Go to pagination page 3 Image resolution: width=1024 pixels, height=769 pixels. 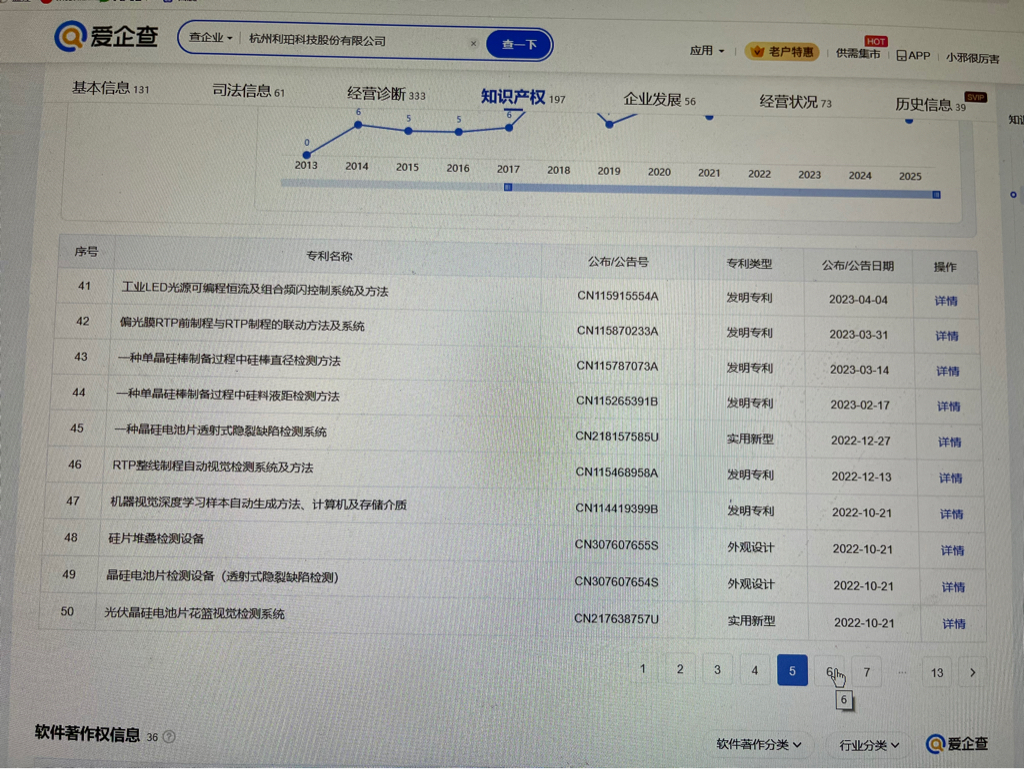717,670
